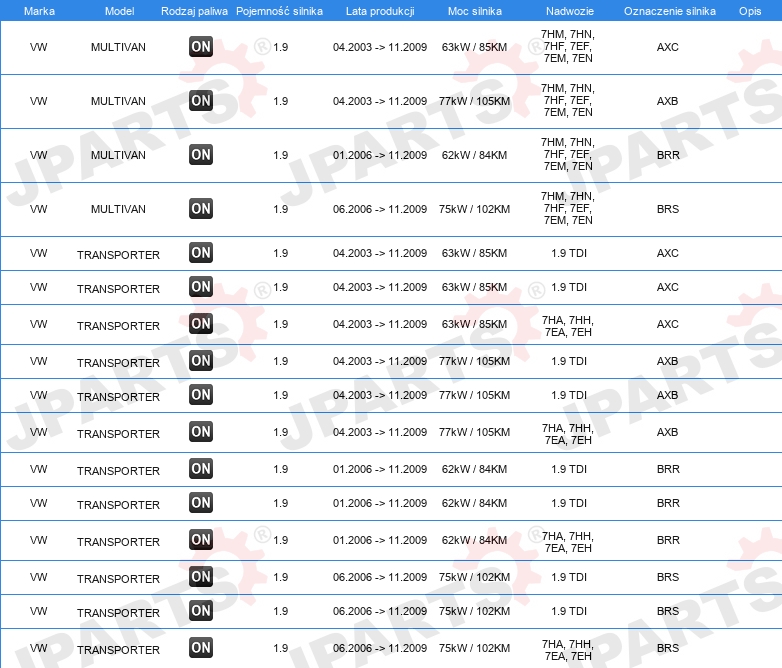782x668 pixels.
Task: Click the Opis column header
Action: click(x=750, y=11)
